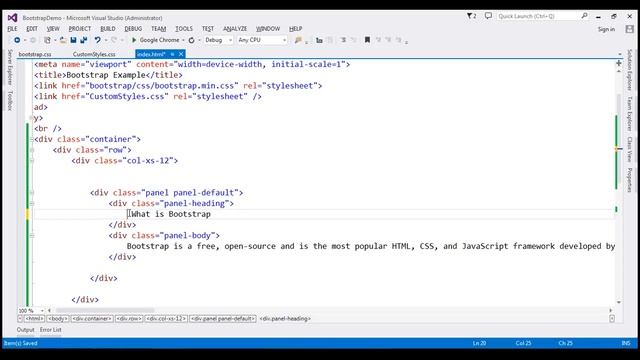
Task: Click the Open File folder icon
Action: coord(63,40)
